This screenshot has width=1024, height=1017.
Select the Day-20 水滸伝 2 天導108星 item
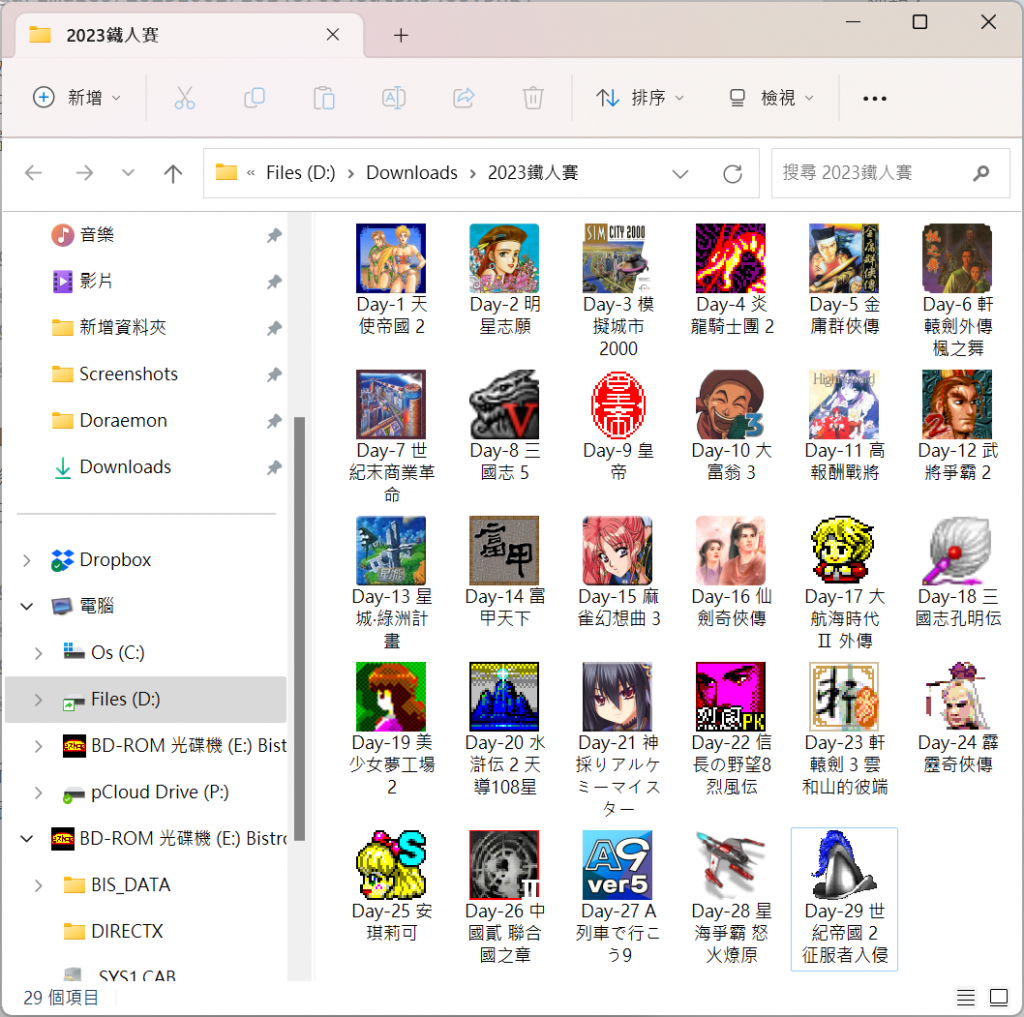click(504, 729)
